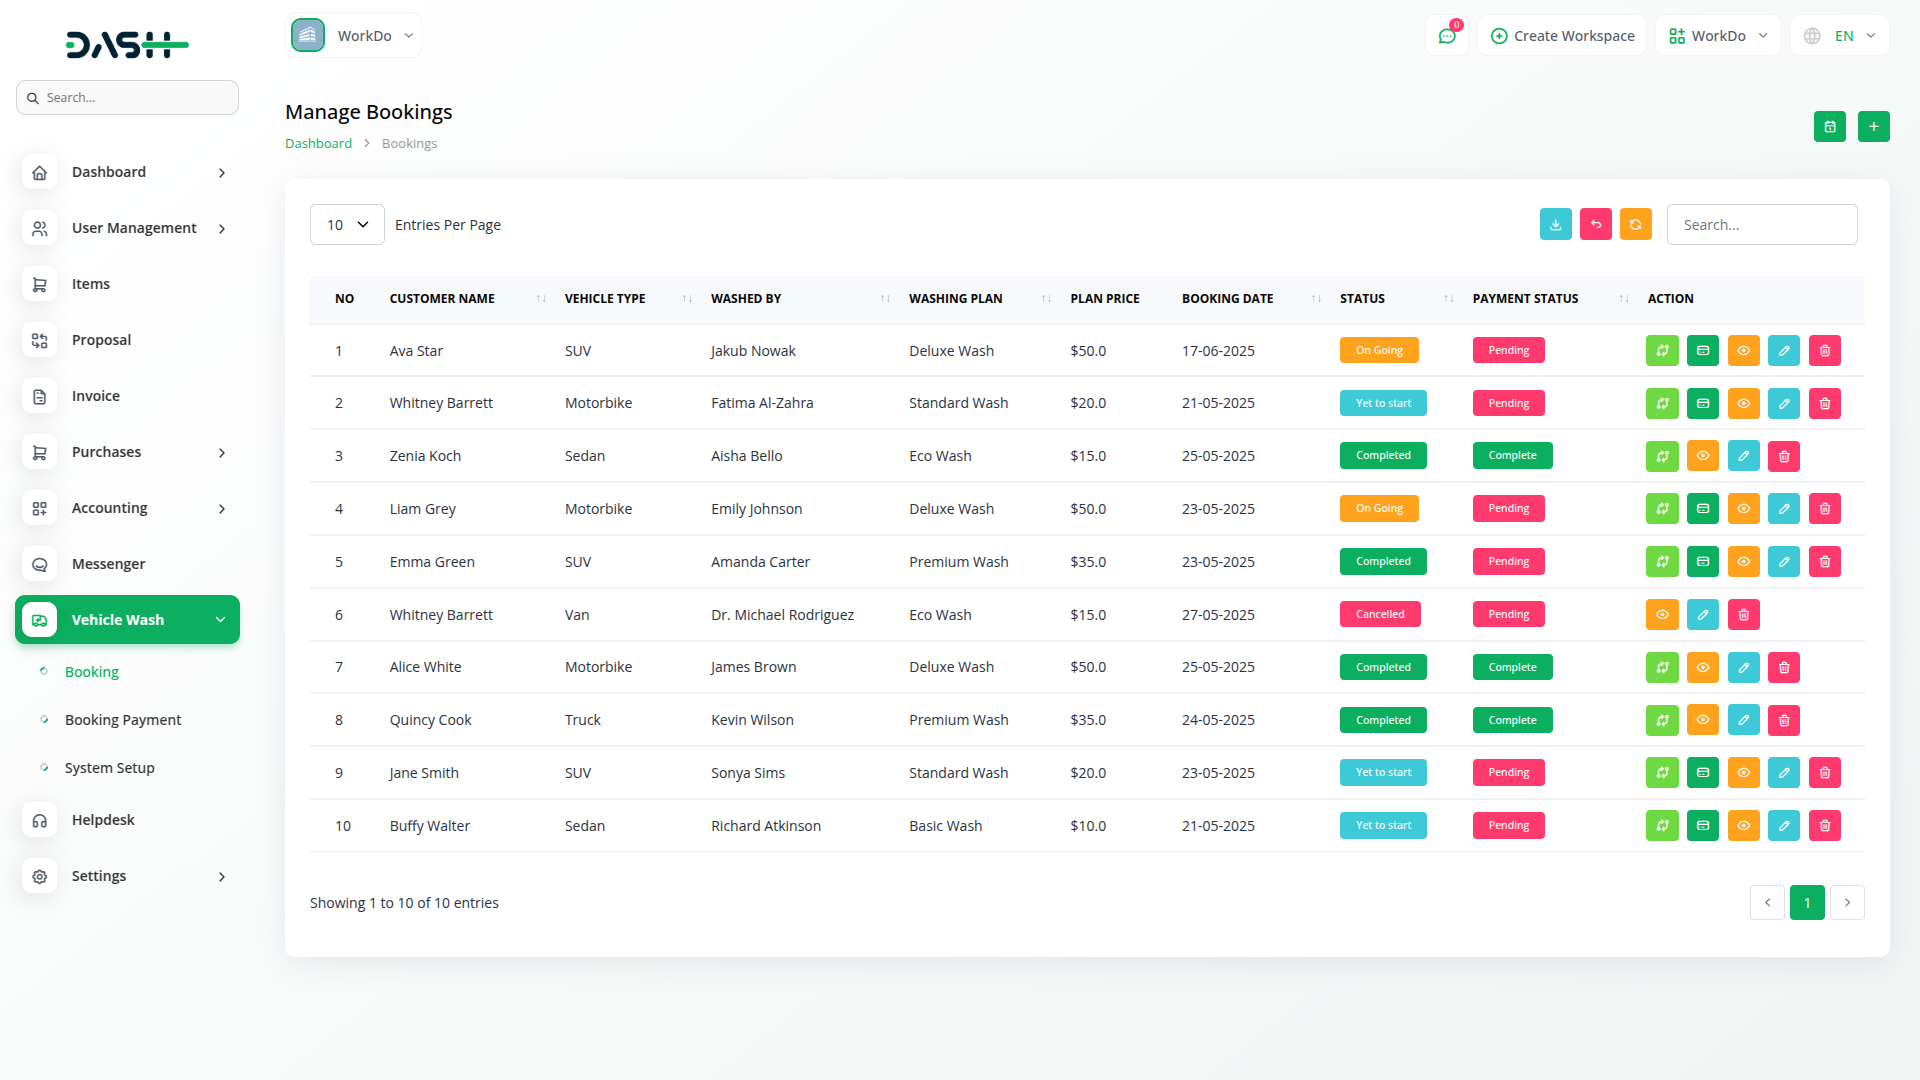Viewport: 1920px width, 1080px height.
Task: Click the orange refresh icon button
Action: click(1635, 225)
